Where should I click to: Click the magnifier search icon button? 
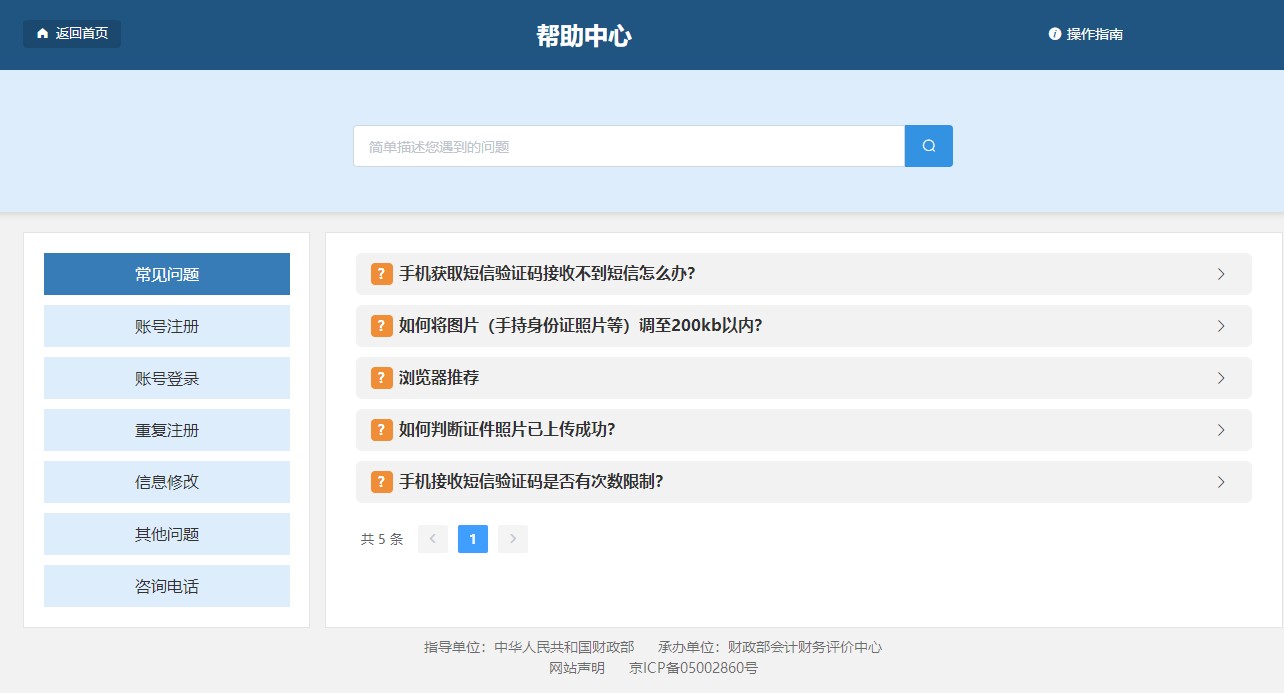point(928,146)
